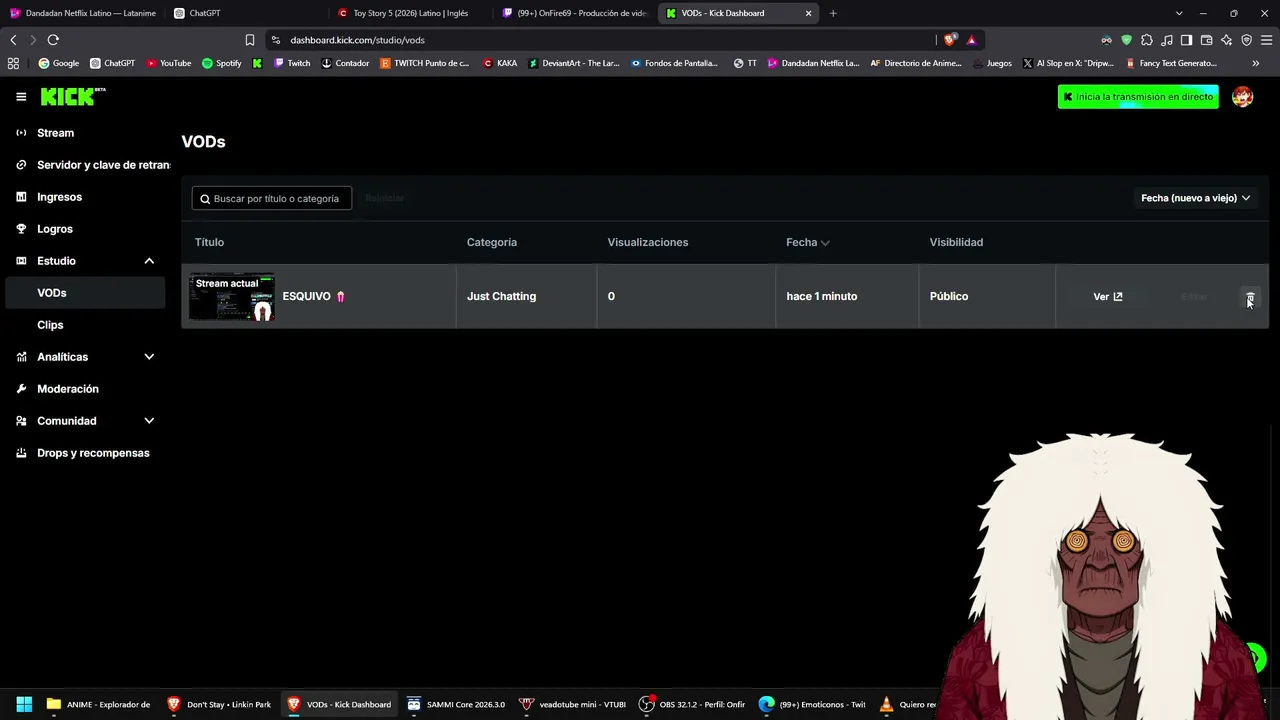The height and width of the screenshot is (720, 1280).
Task: Open the sort dropdown Fecha (nuevo a viejo)
Action: tap(1196, 198)
